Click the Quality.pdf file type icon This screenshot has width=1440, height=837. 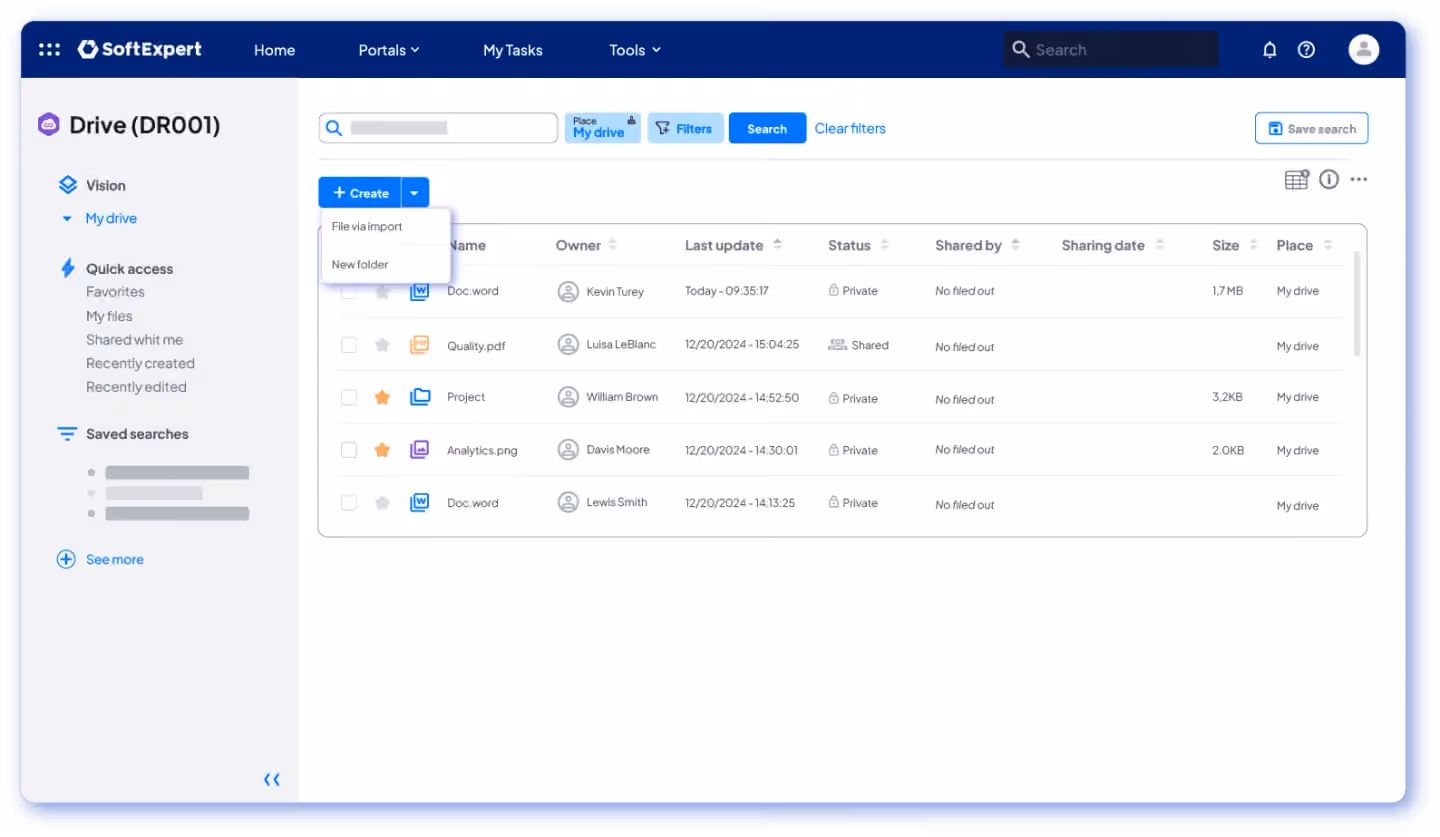[420, 345]
